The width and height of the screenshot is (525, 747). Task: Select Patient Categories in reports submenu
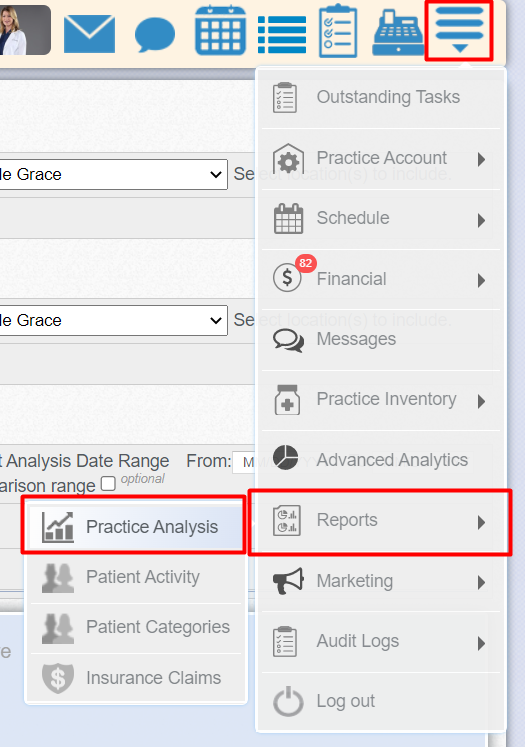[x=136, y=627]
